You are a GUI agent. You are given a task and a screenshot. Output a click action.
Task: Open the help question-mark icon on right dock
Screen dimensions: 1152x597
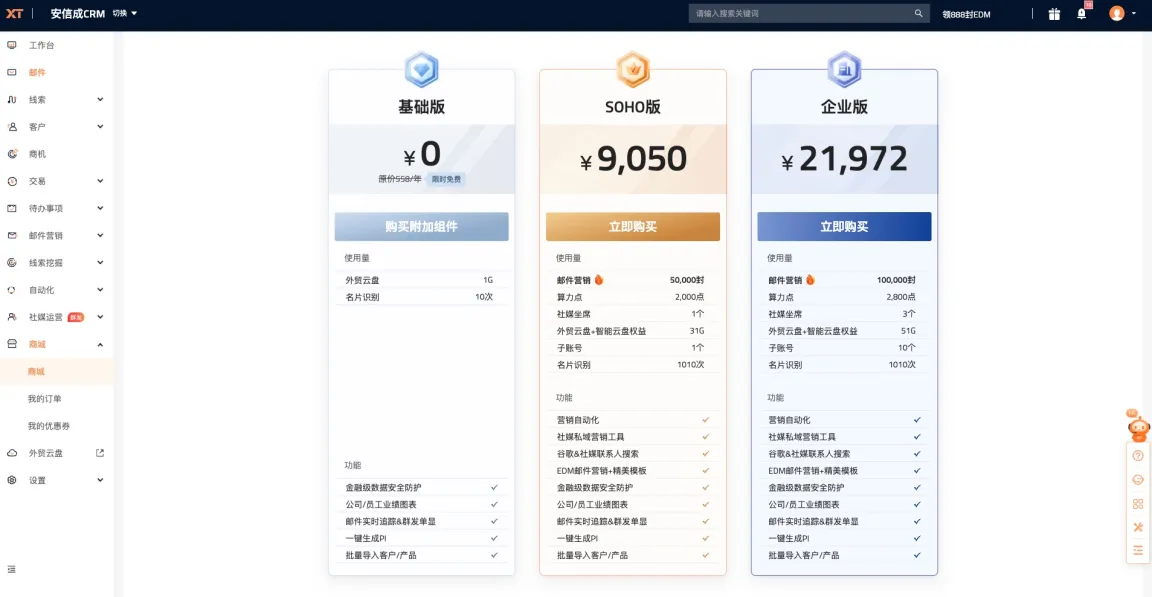point(1138,456)
